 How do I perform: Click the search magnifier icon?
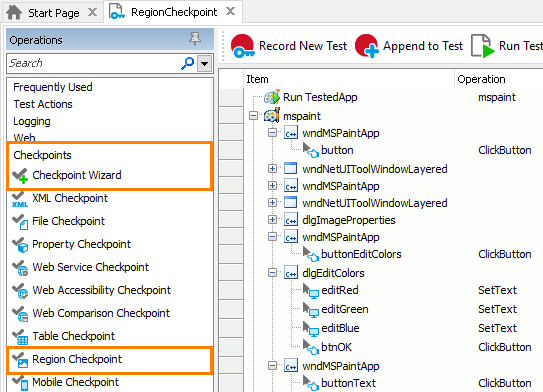coord(187,63)
